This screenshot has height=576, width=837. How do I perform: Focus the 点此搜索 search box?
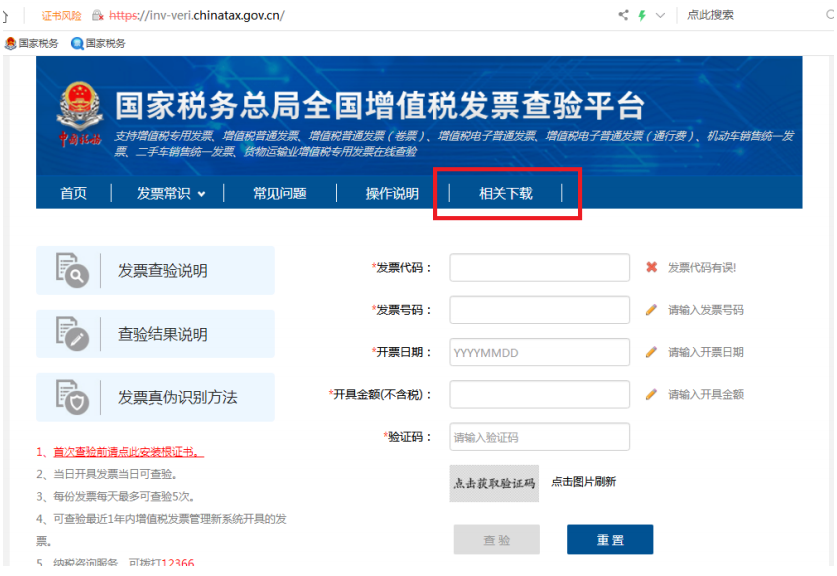[710, 15]
